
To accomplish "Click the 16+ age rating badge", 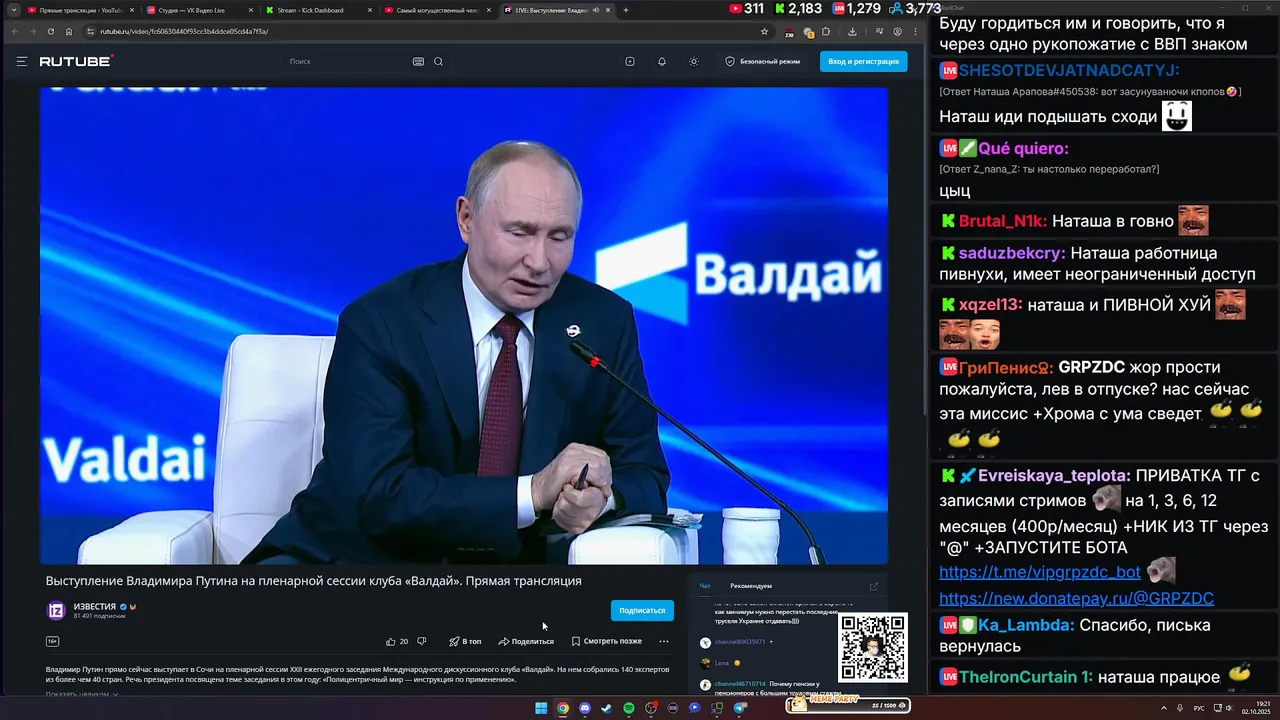I will point(52,641).
